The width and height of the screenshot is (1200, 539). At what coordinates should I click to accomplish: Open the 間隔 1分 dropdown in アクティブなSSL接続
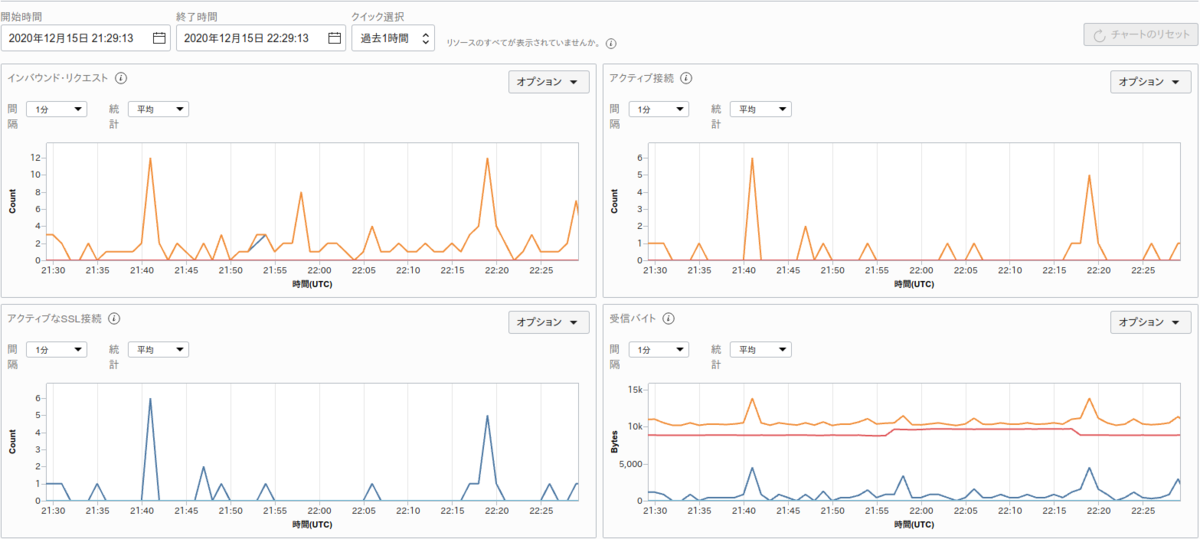[57, 349]
